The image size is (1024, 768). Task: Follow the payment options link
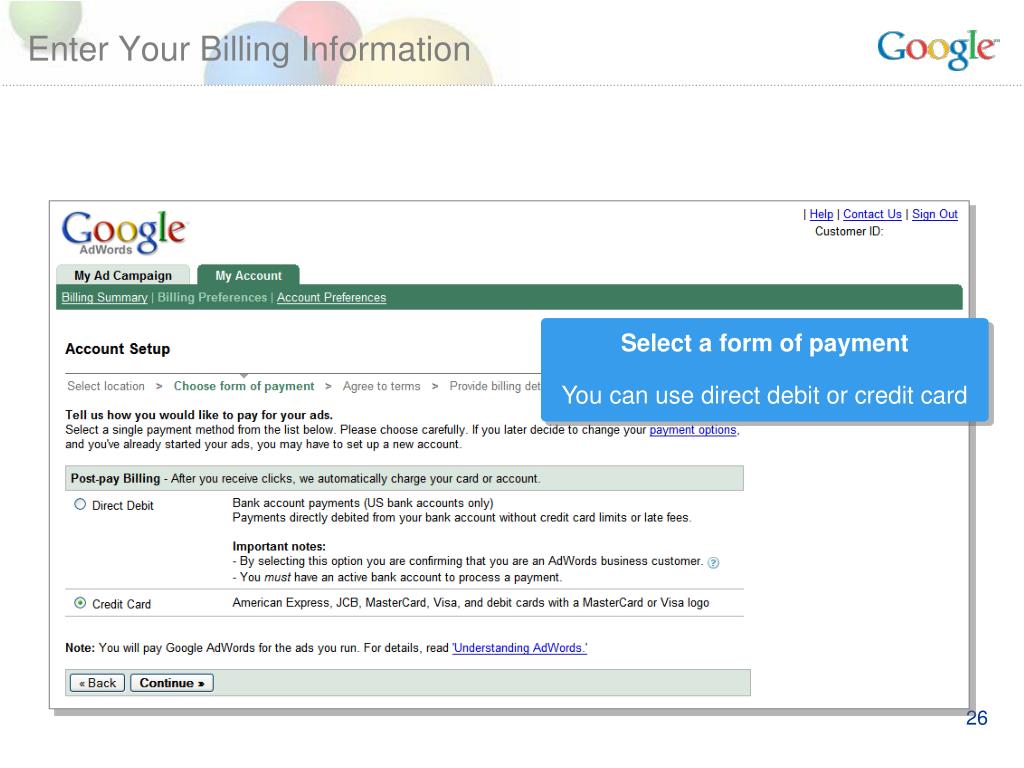(693, 430)
